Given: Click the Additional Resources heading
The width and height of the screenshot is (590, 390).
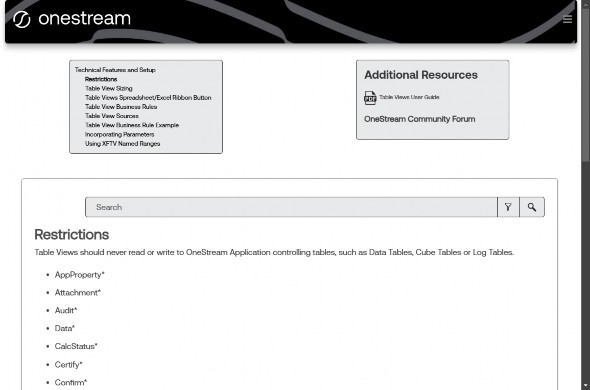Looking at the screenshot, I should (x=421, y=75).
